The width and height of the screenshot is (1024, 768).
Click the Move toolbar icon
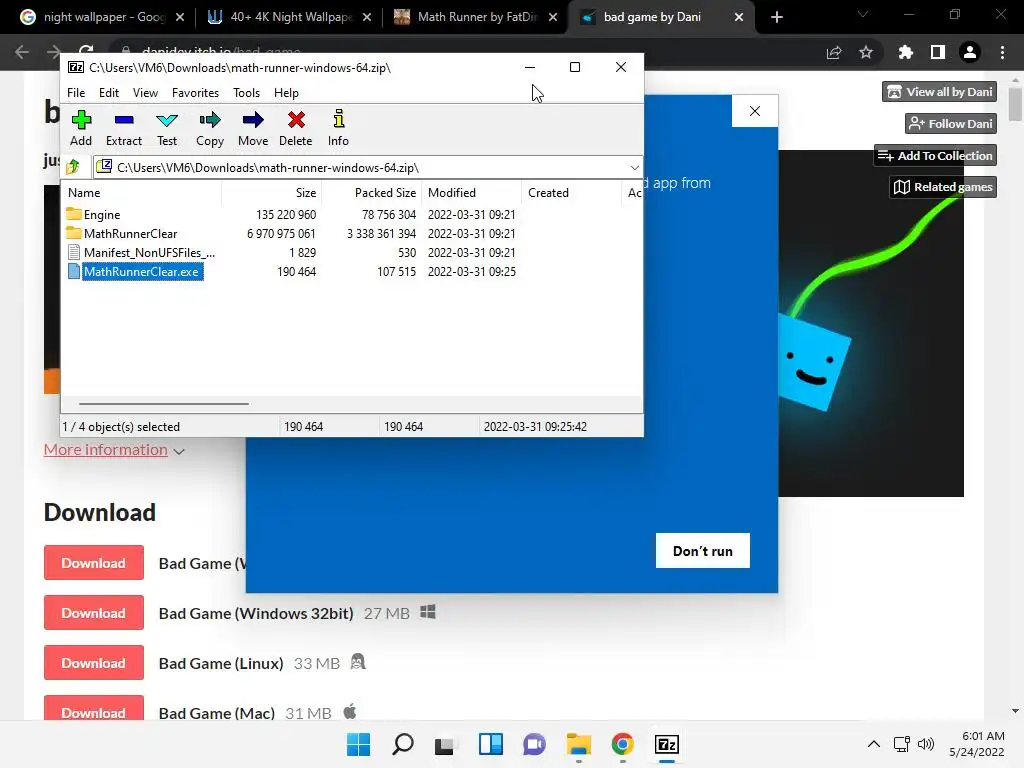253,128
